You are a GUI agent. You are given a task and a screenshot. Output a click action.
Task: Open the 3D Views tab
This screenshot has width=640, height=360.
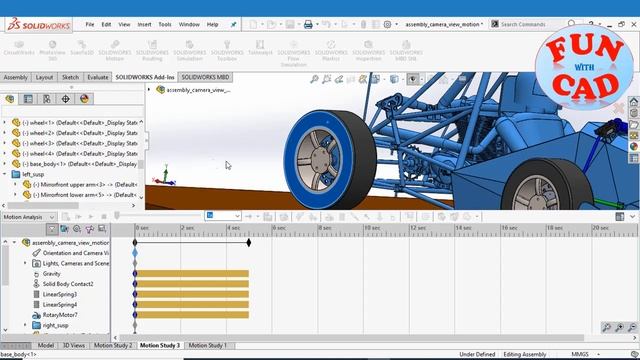(x=73, y=345)
